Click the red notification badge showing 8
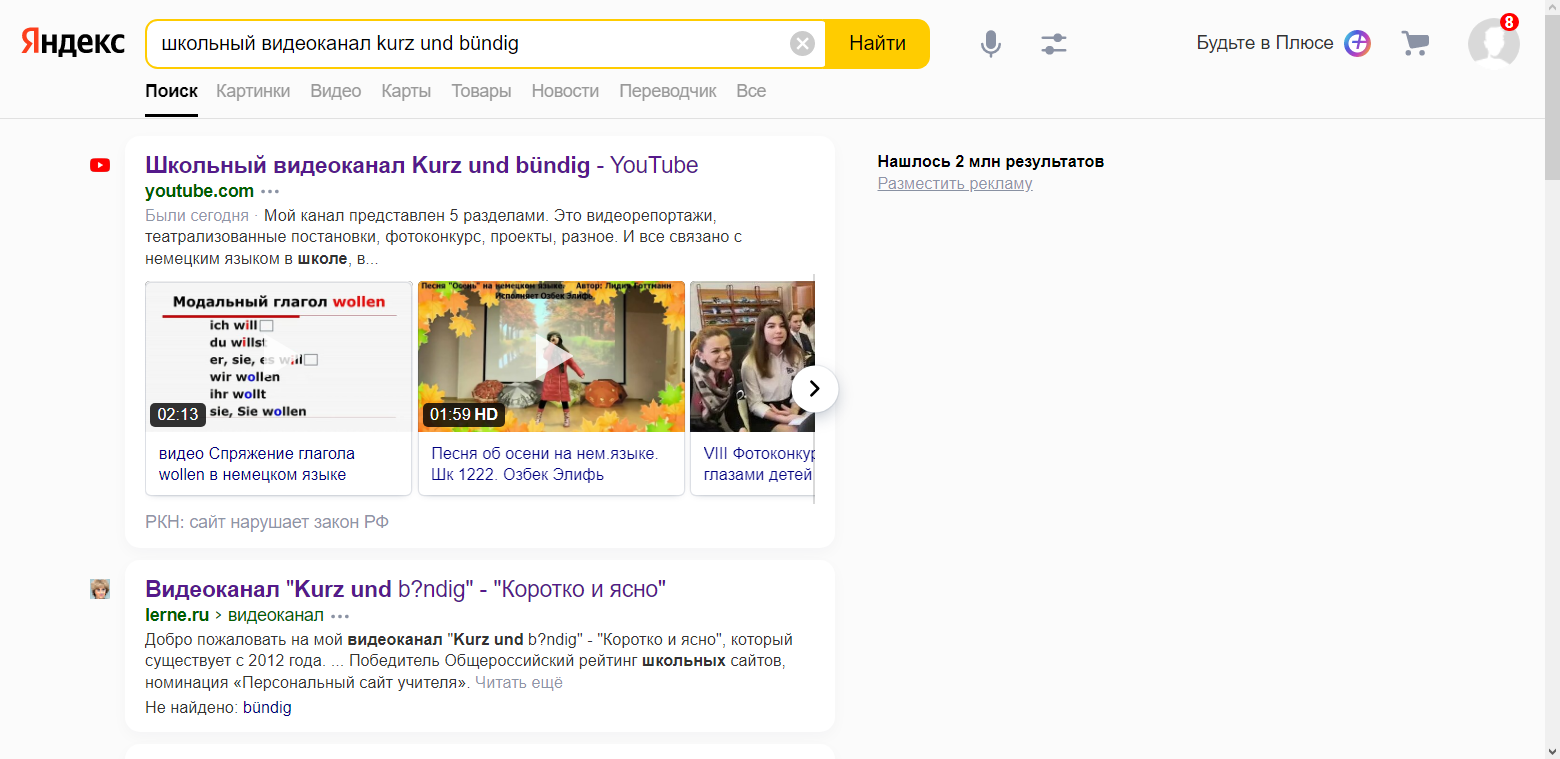This screenshot has height=759, width=1560. coord(1509,22)
